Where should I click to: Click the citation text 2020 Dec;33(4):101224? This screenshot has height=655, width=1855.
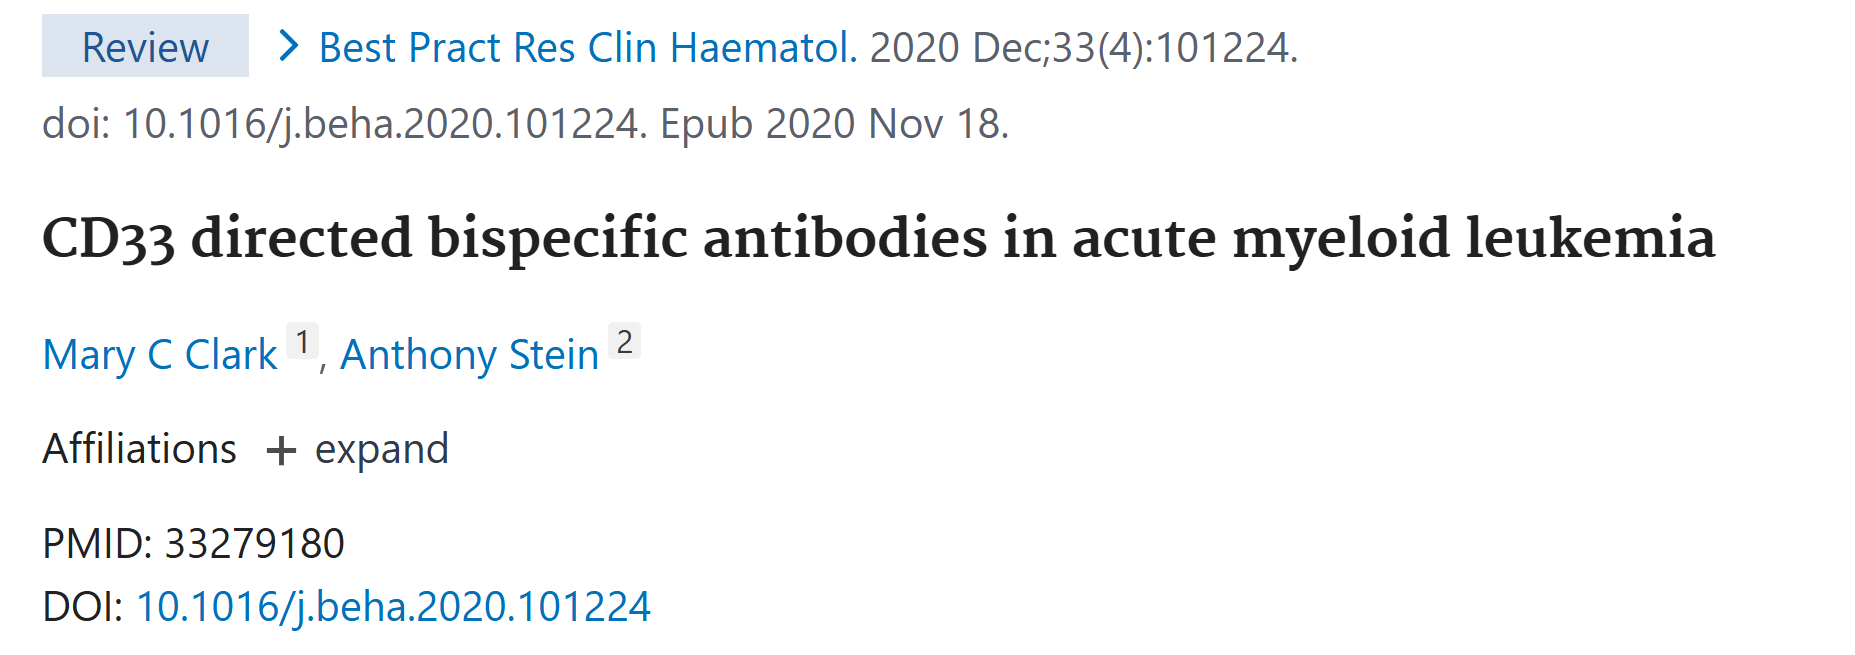(1083, 47)
